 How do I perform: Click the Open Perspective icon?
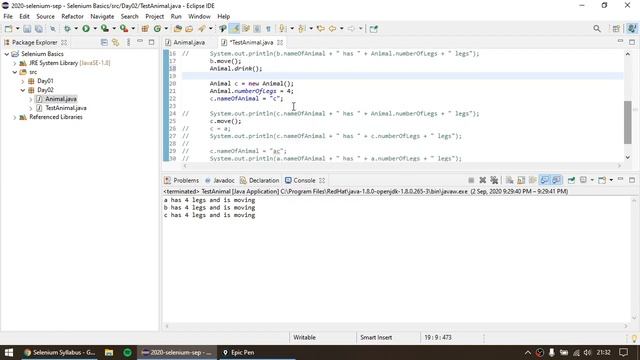[616, 29]
